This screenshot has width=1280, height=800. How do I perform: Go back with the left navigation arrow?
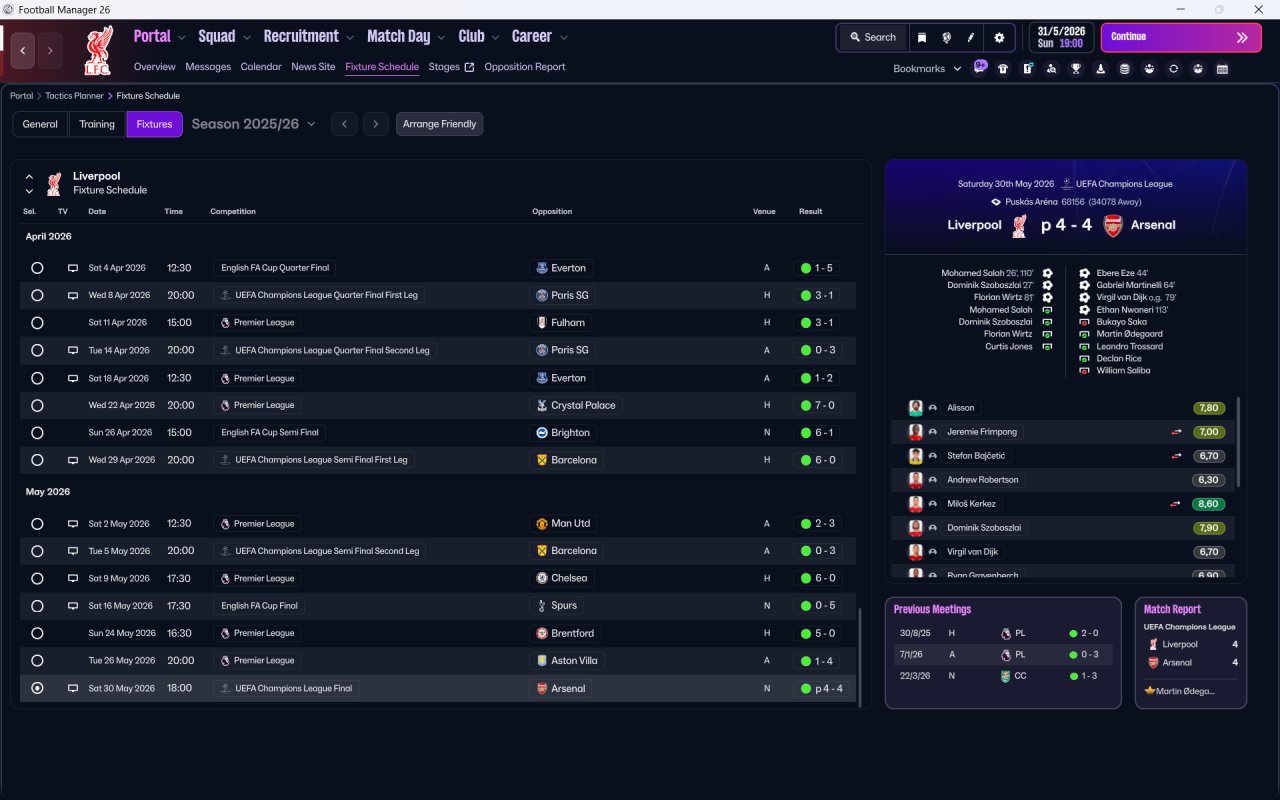click(24, 50)
